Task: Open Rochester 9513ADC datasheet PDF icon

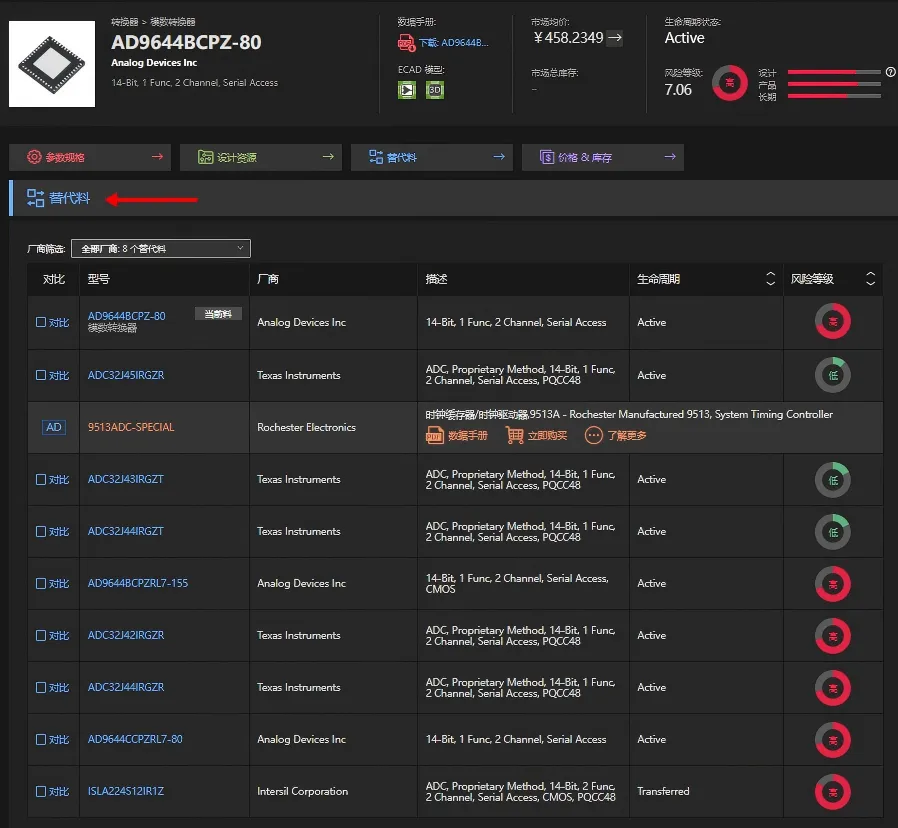Action: click(x=435, y=436)
